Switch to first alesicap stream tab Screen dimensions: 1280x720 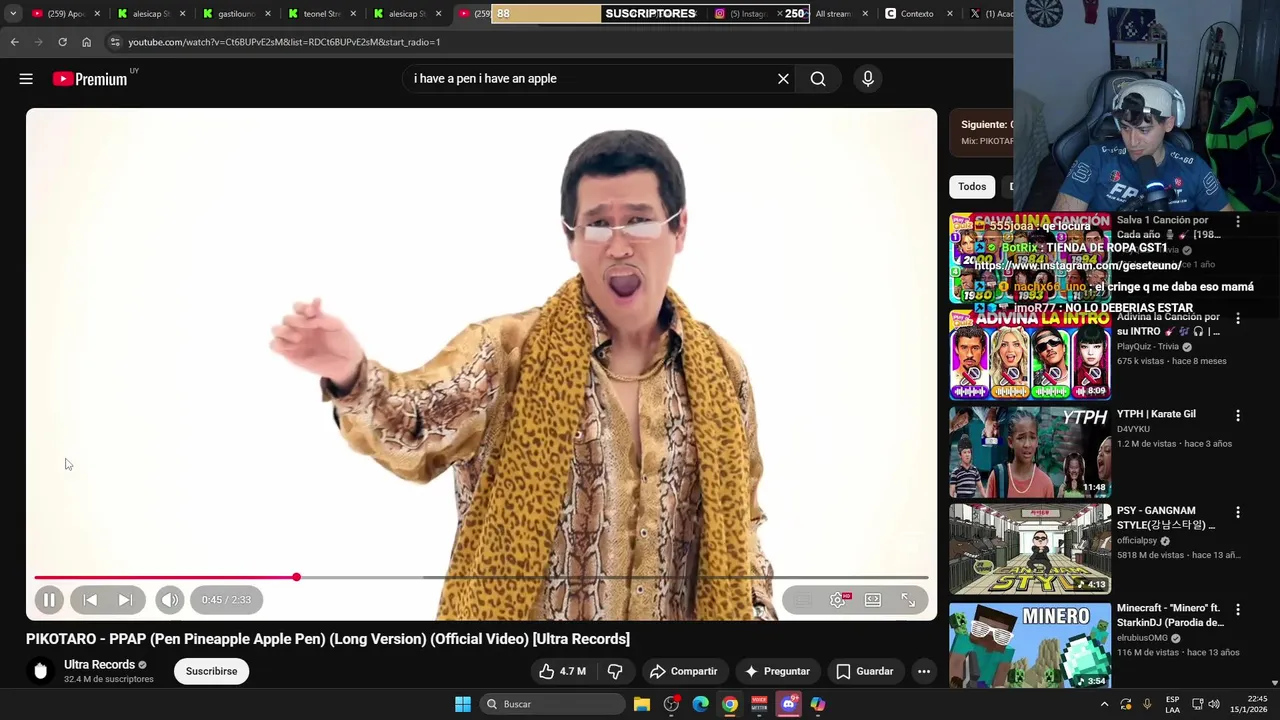point(152,14)
